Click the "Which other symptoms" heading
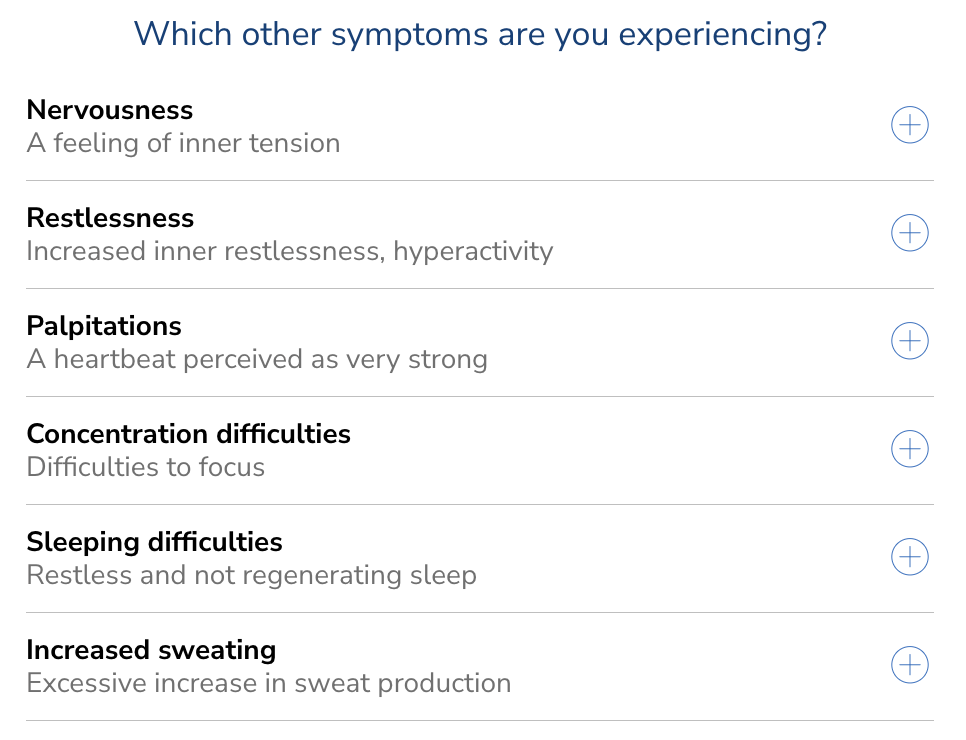This screenshot has height=740, width=966. pyautogui.click(x=480, y=35)
